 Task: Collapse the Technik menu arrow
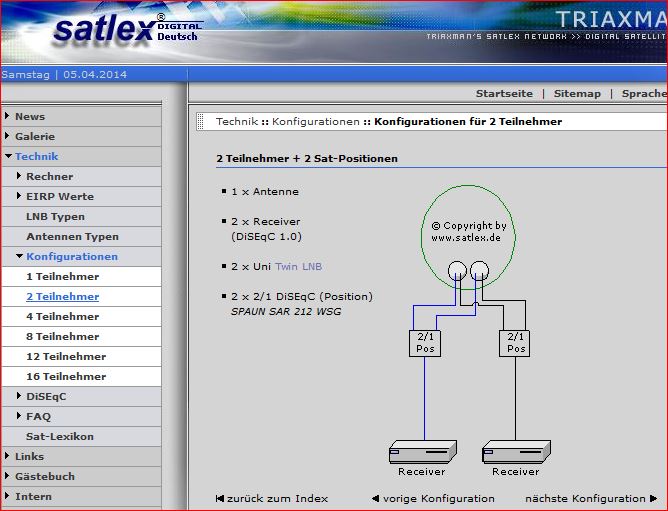[x=9, y=156]
